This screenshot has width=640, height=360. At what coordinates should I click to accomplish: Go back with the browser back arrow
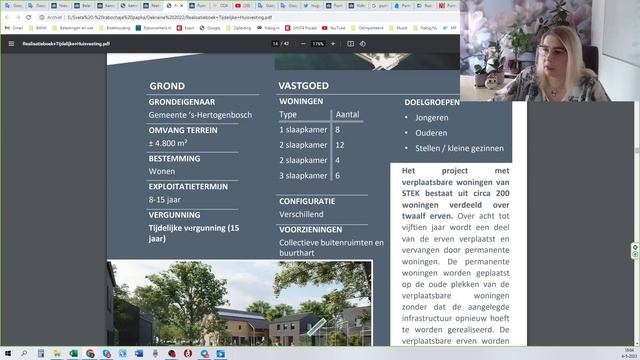pos(7,17)
